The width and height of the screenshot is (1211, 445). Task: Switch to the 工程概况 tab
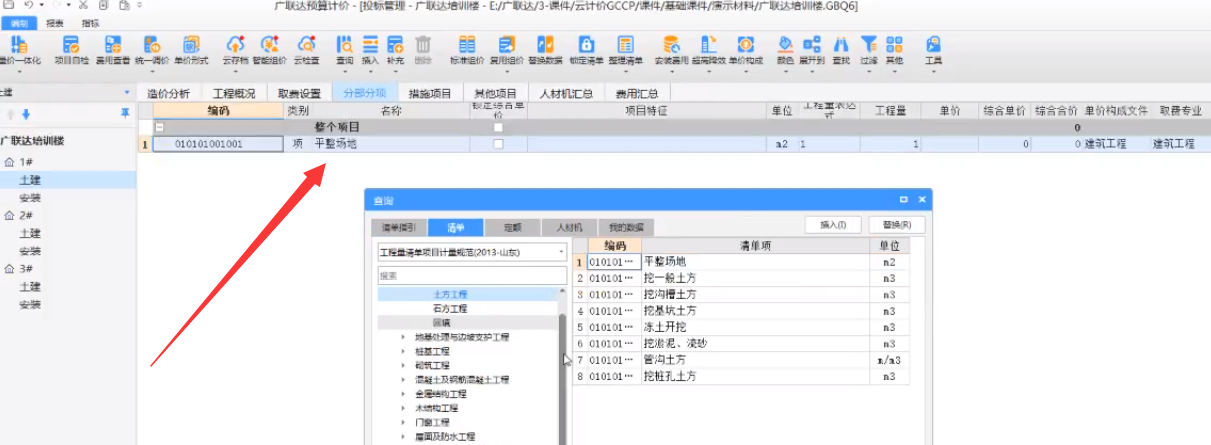click(x=234, y=94)
